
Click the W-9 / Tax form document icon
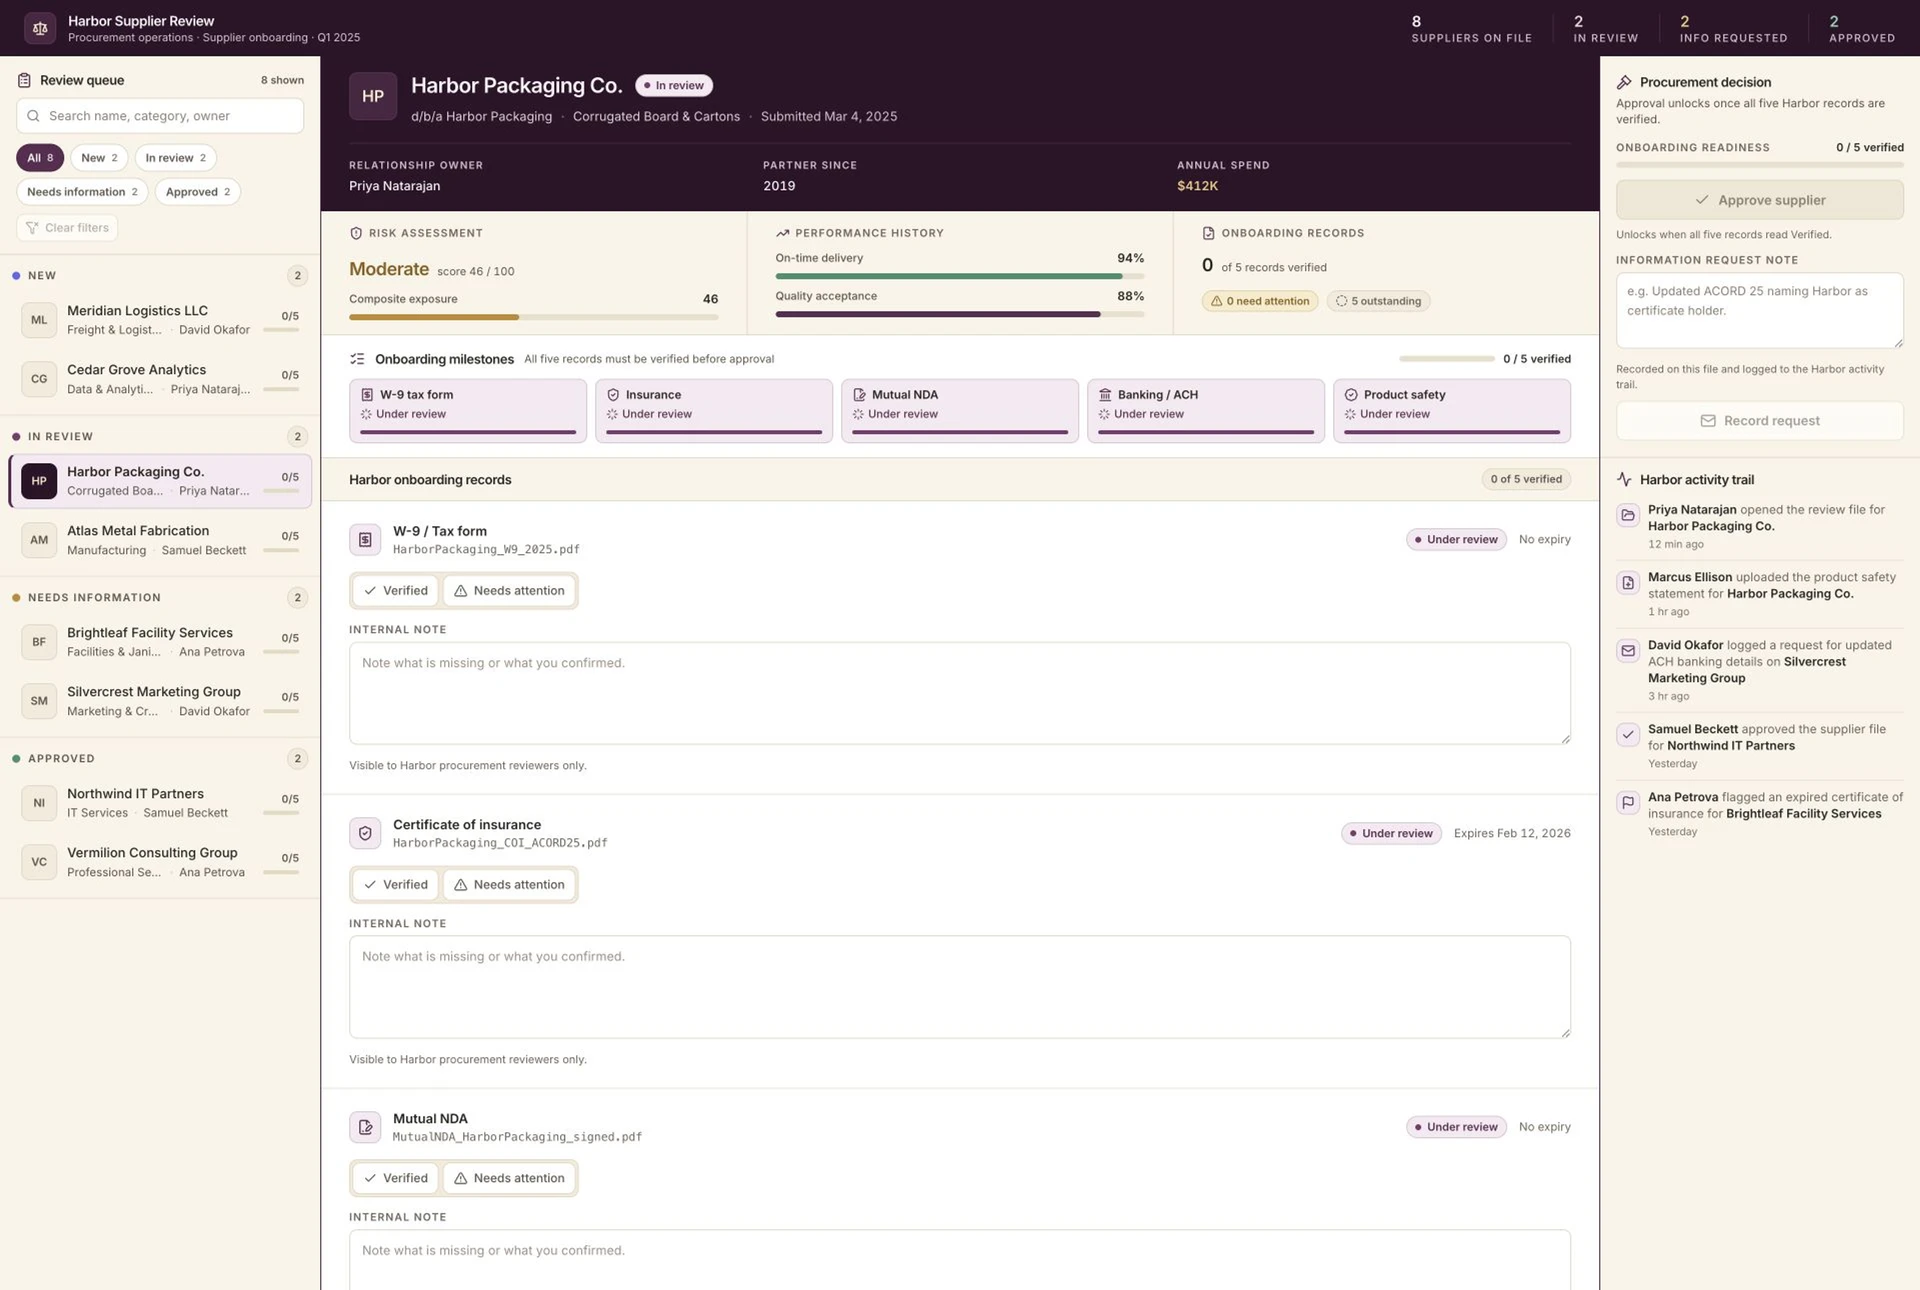[365, 539]
